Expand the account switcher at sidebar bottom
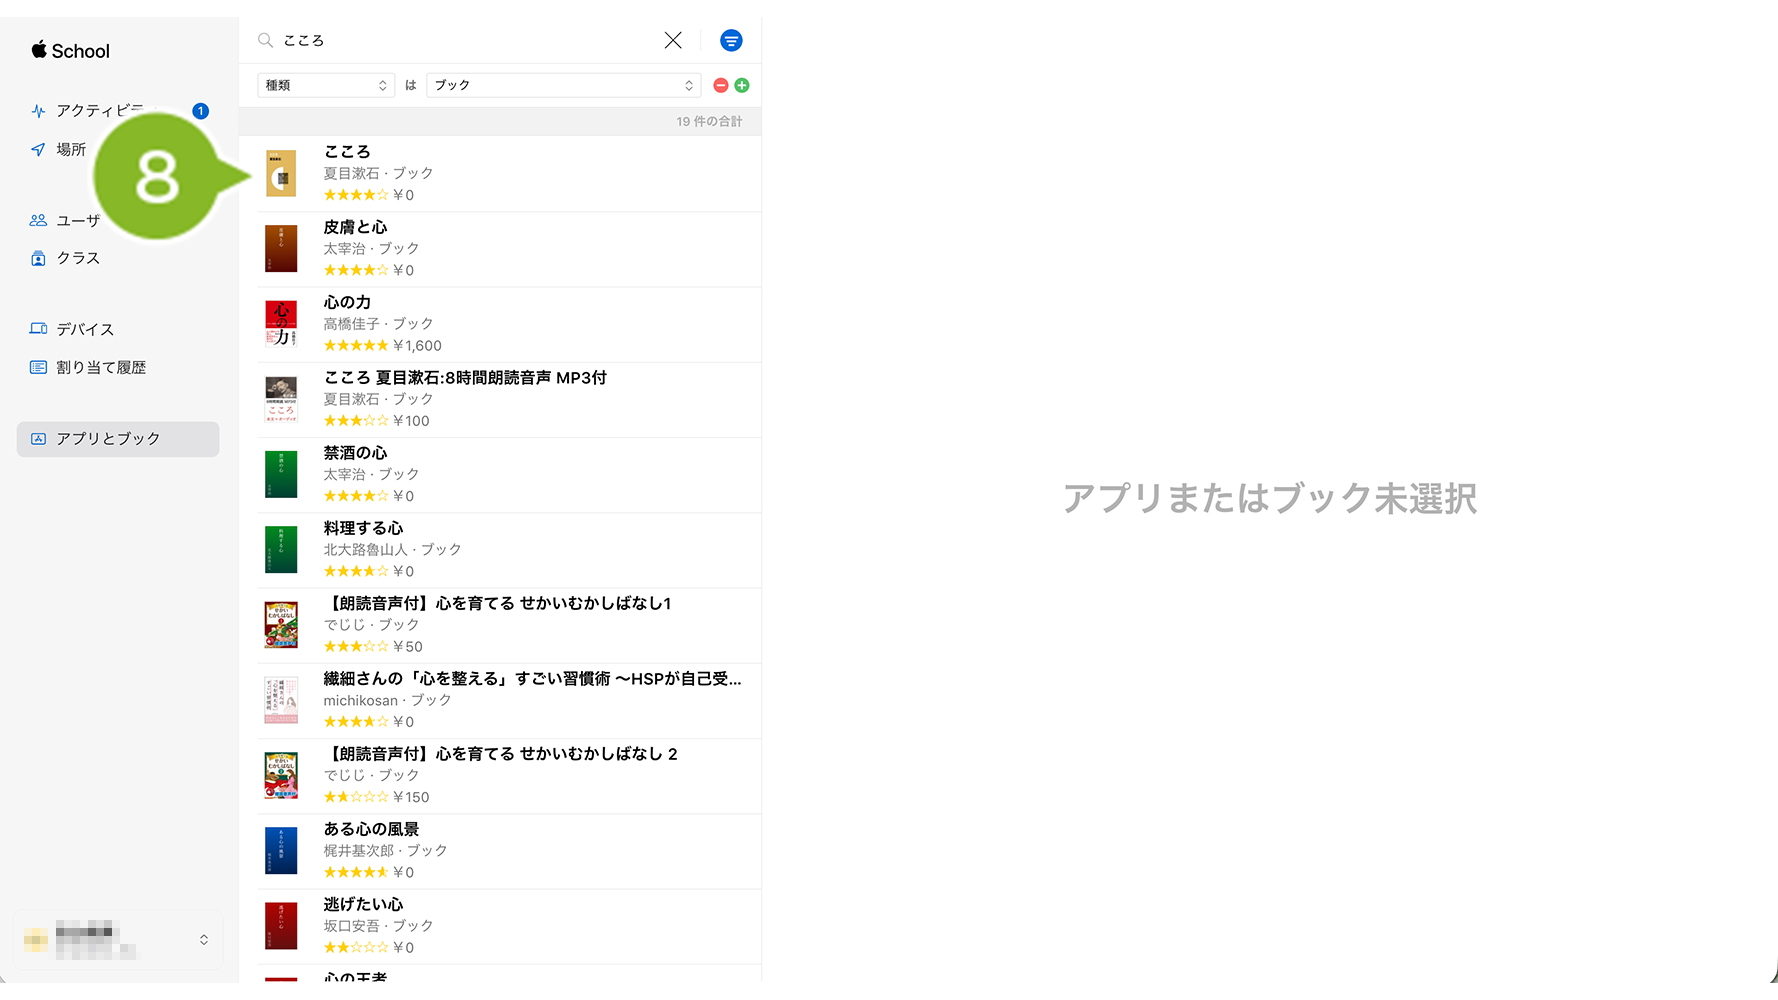The image size is (1778, 1000). [x=204, y=940]
